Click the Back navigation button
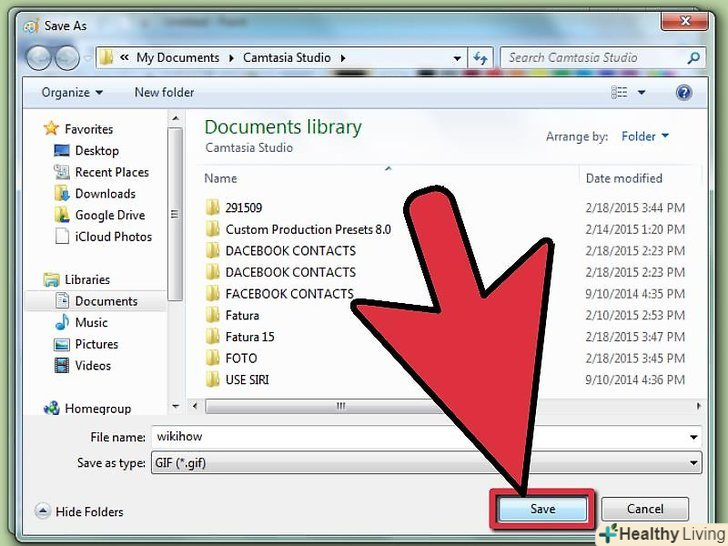The width and height of the screenshot is (728, 546). [38, 58]
